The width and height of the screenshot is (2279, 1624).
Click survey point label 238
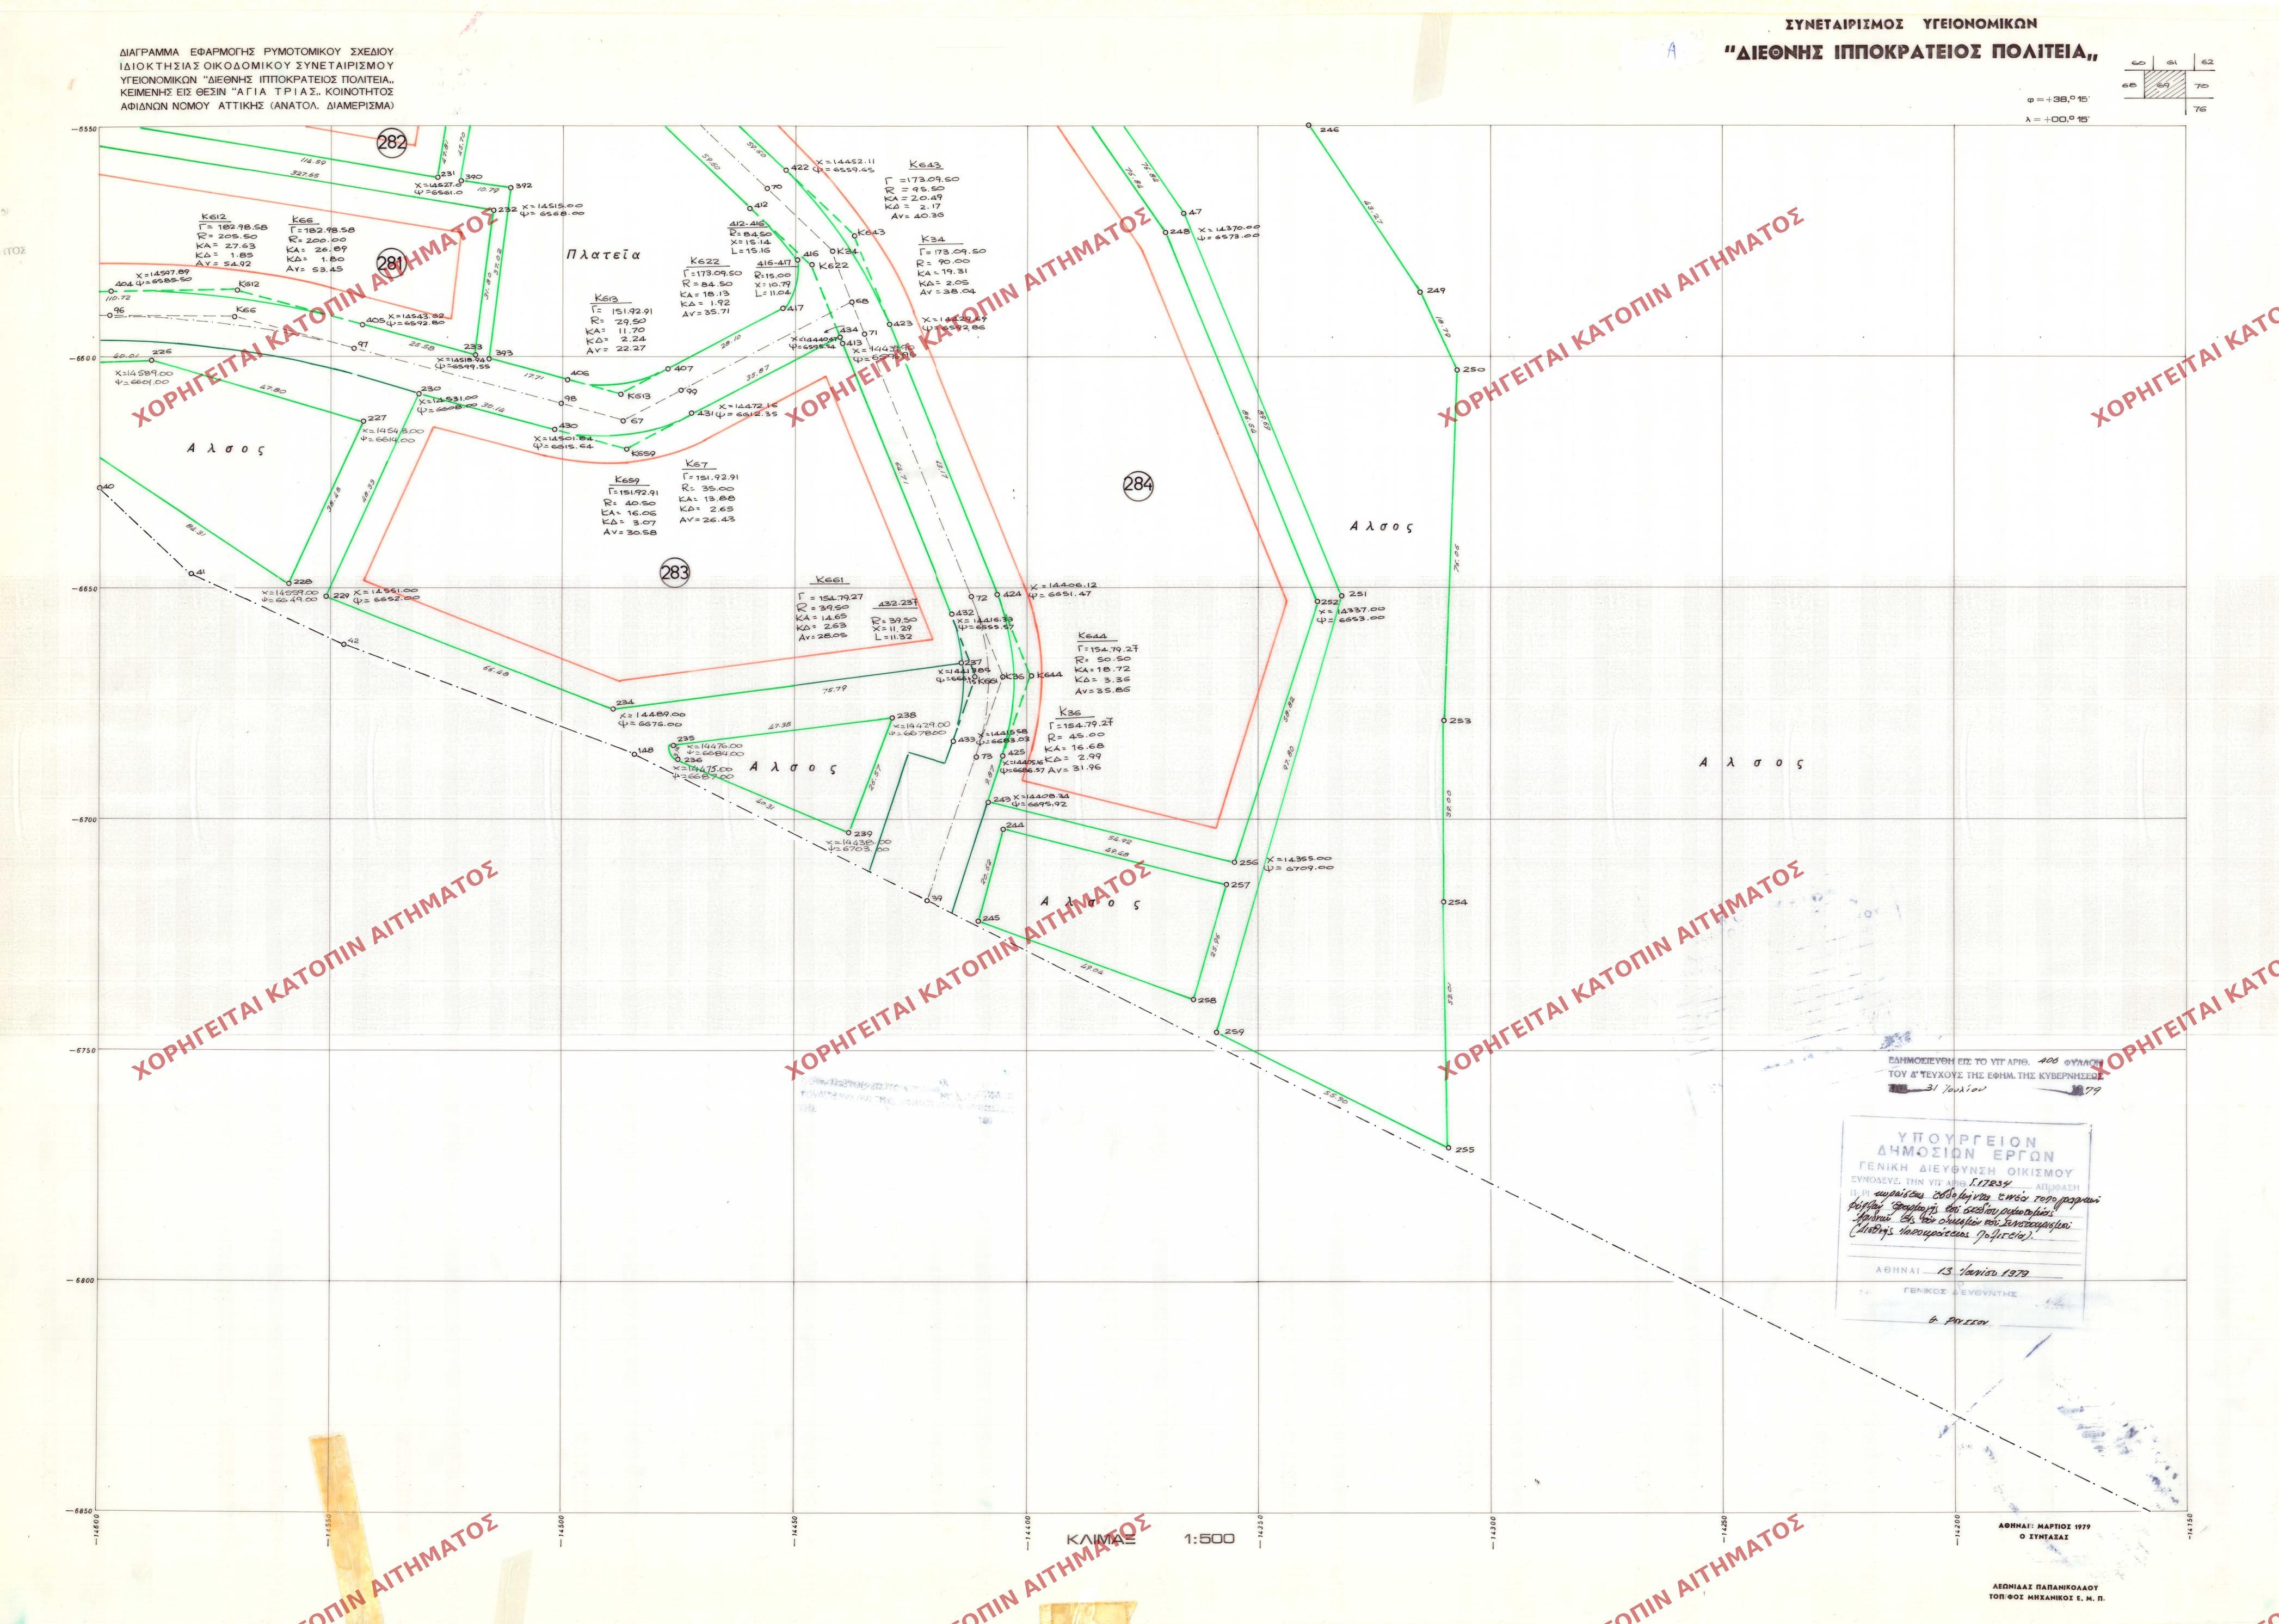906,716
